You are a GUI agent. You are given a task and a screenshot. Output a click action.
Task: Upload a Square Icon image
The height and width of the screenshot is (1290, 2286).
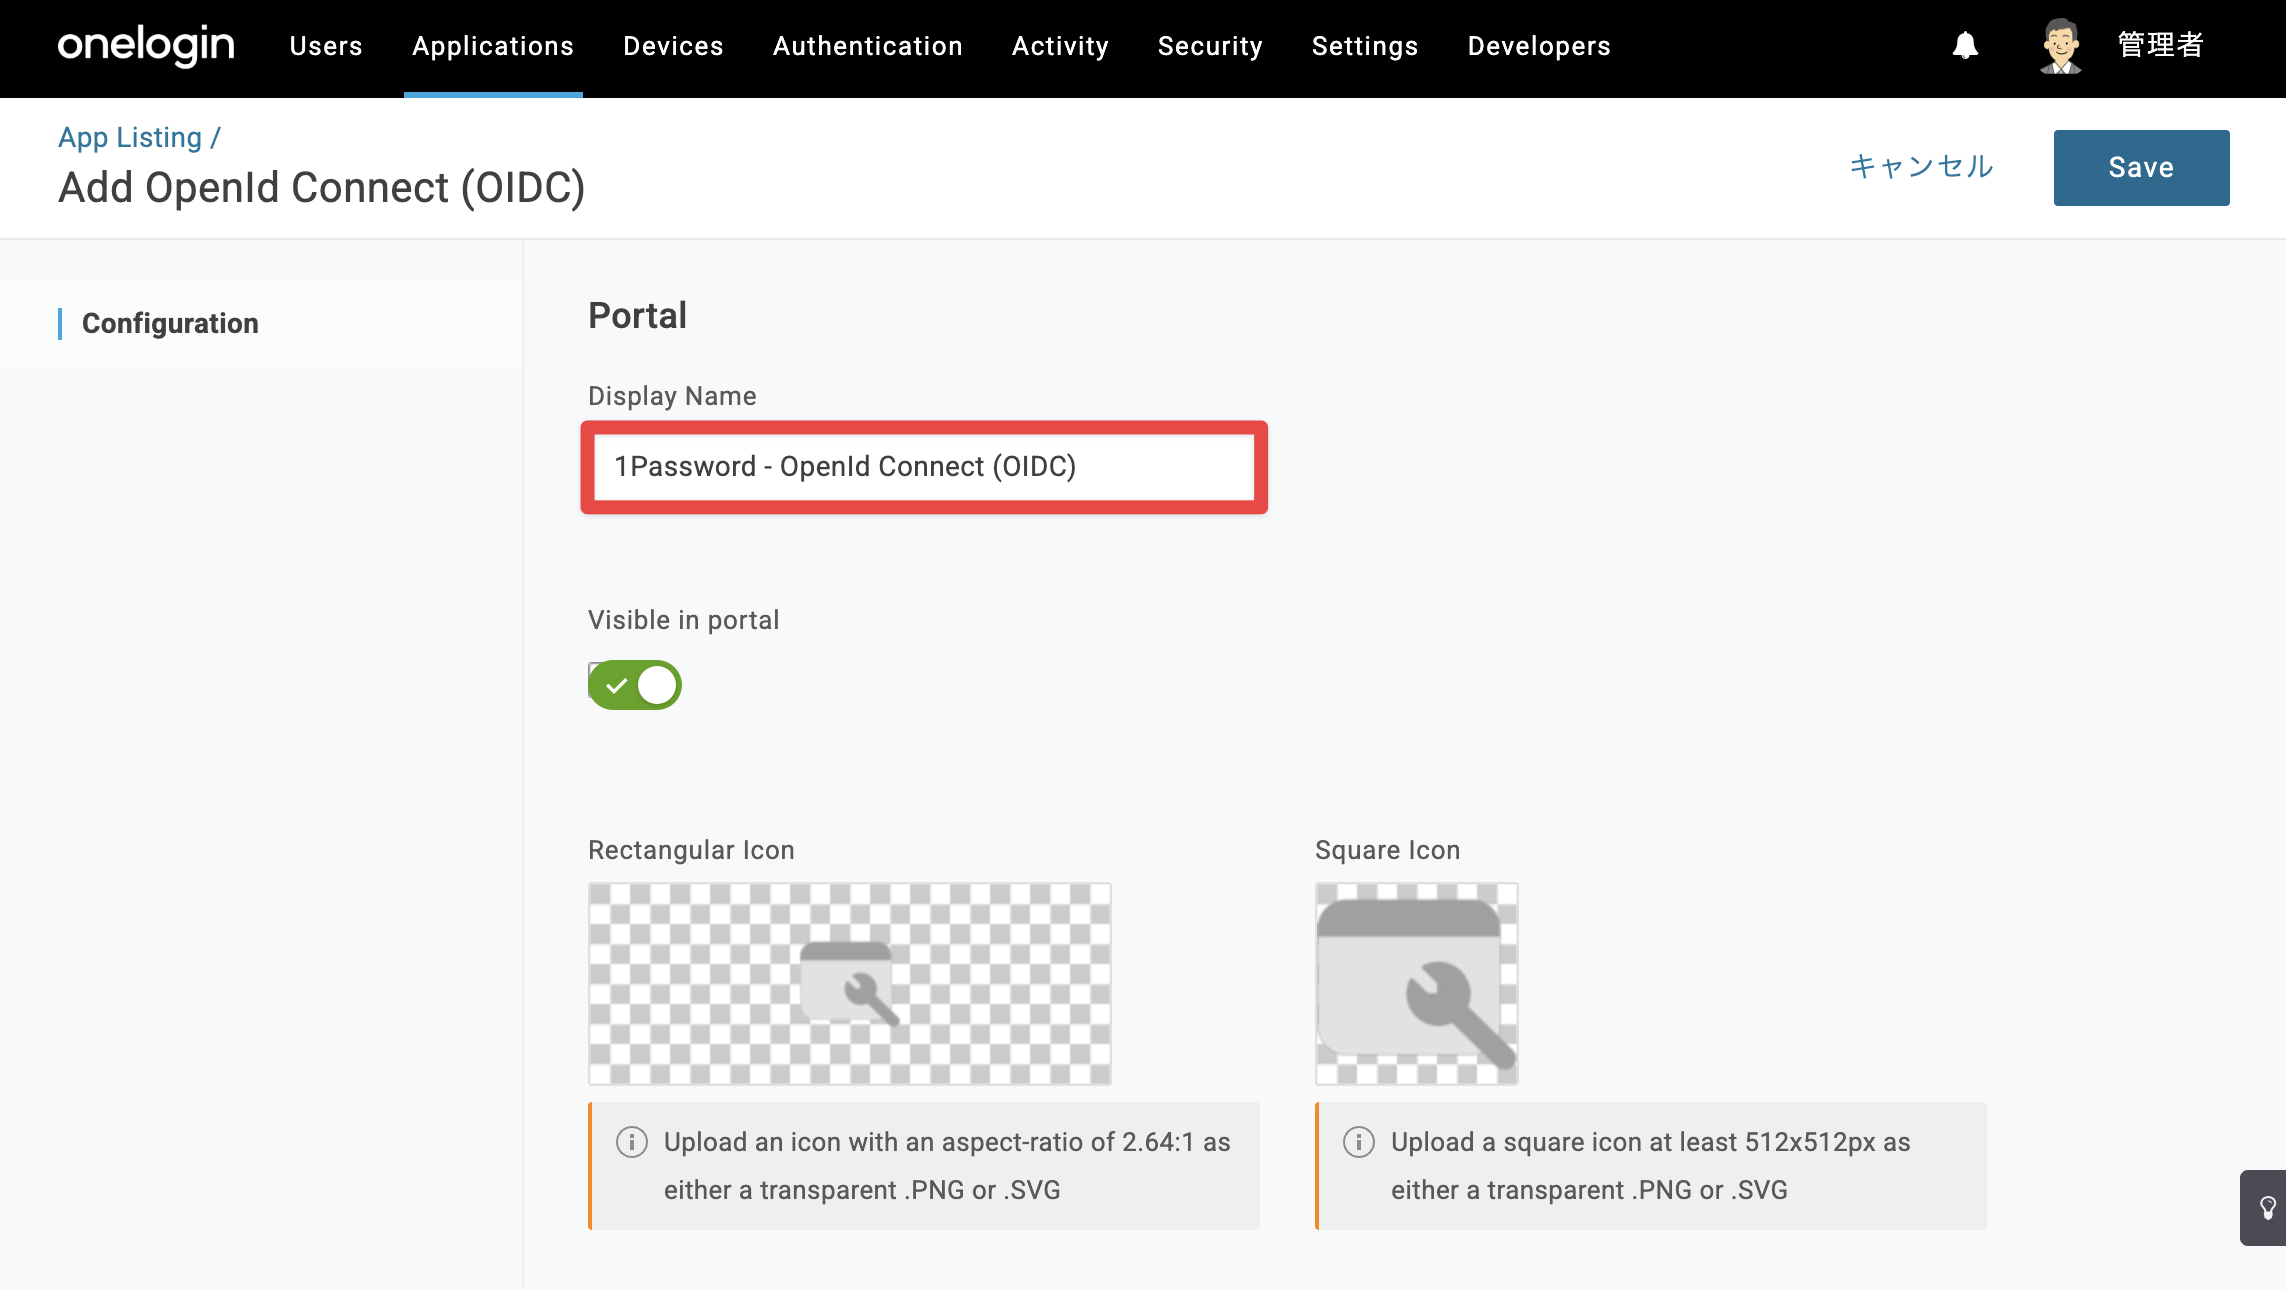[1417, 984]
